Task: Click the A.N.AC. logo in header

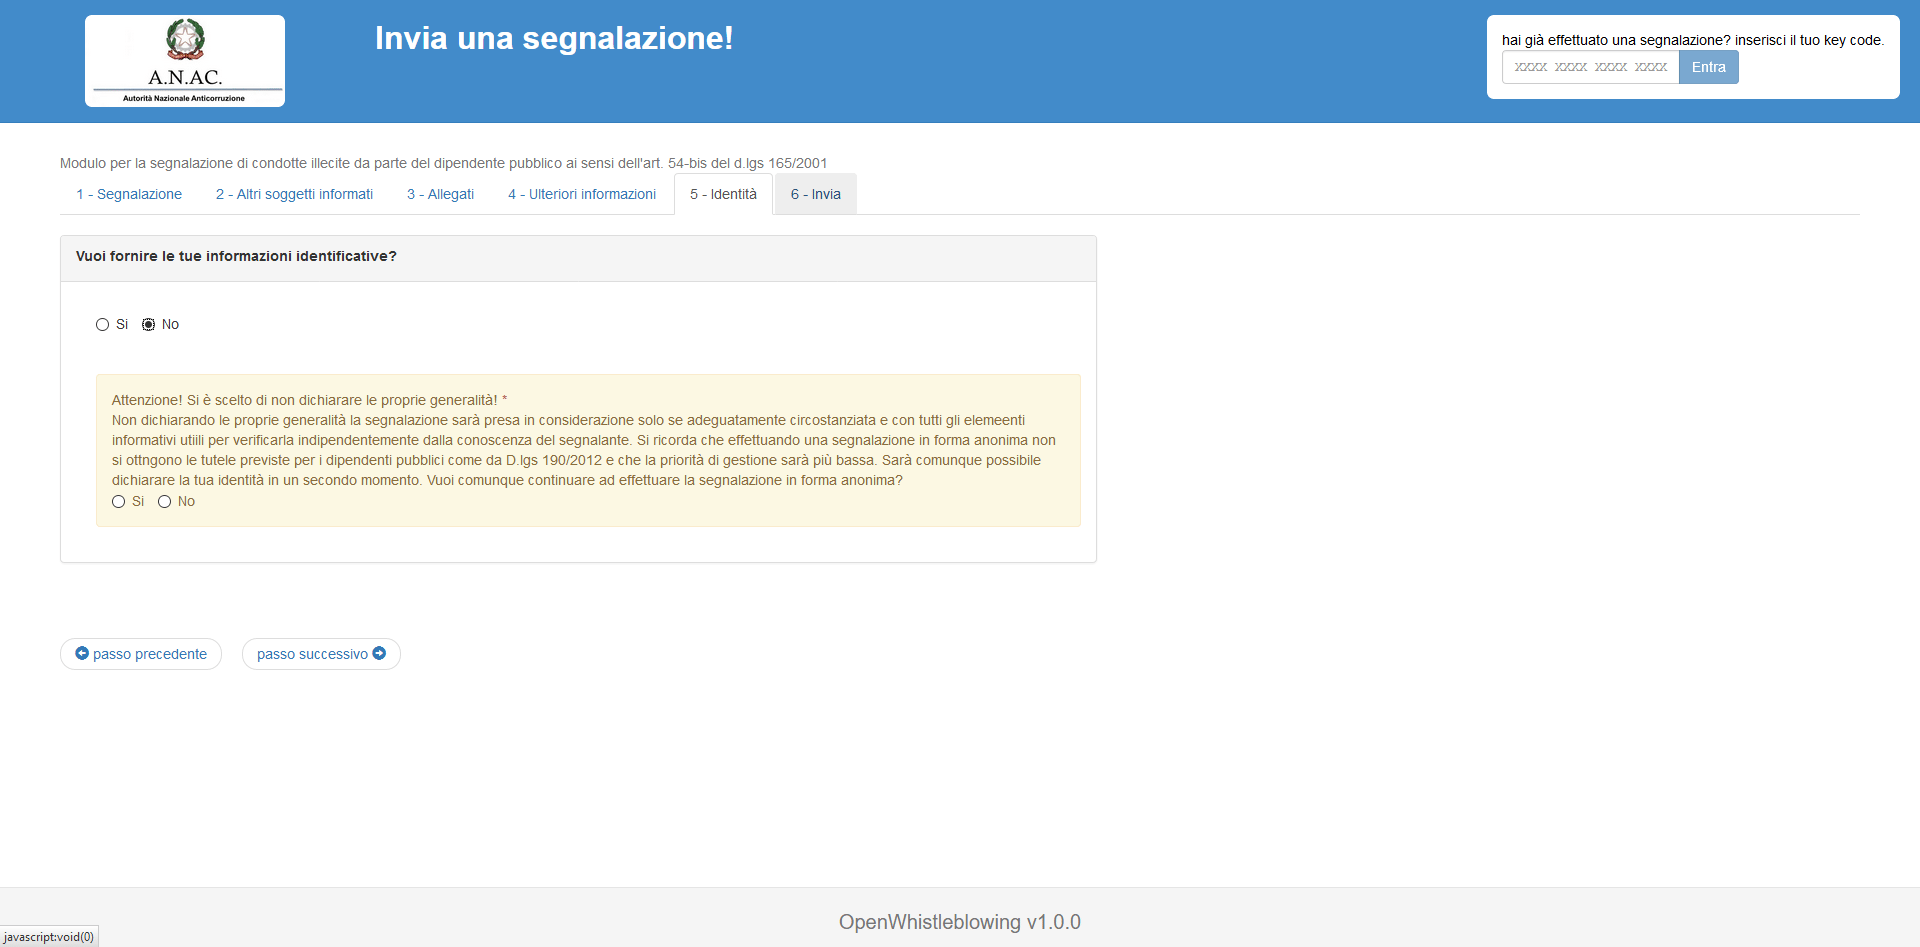Action: click(x=185, y=61)
